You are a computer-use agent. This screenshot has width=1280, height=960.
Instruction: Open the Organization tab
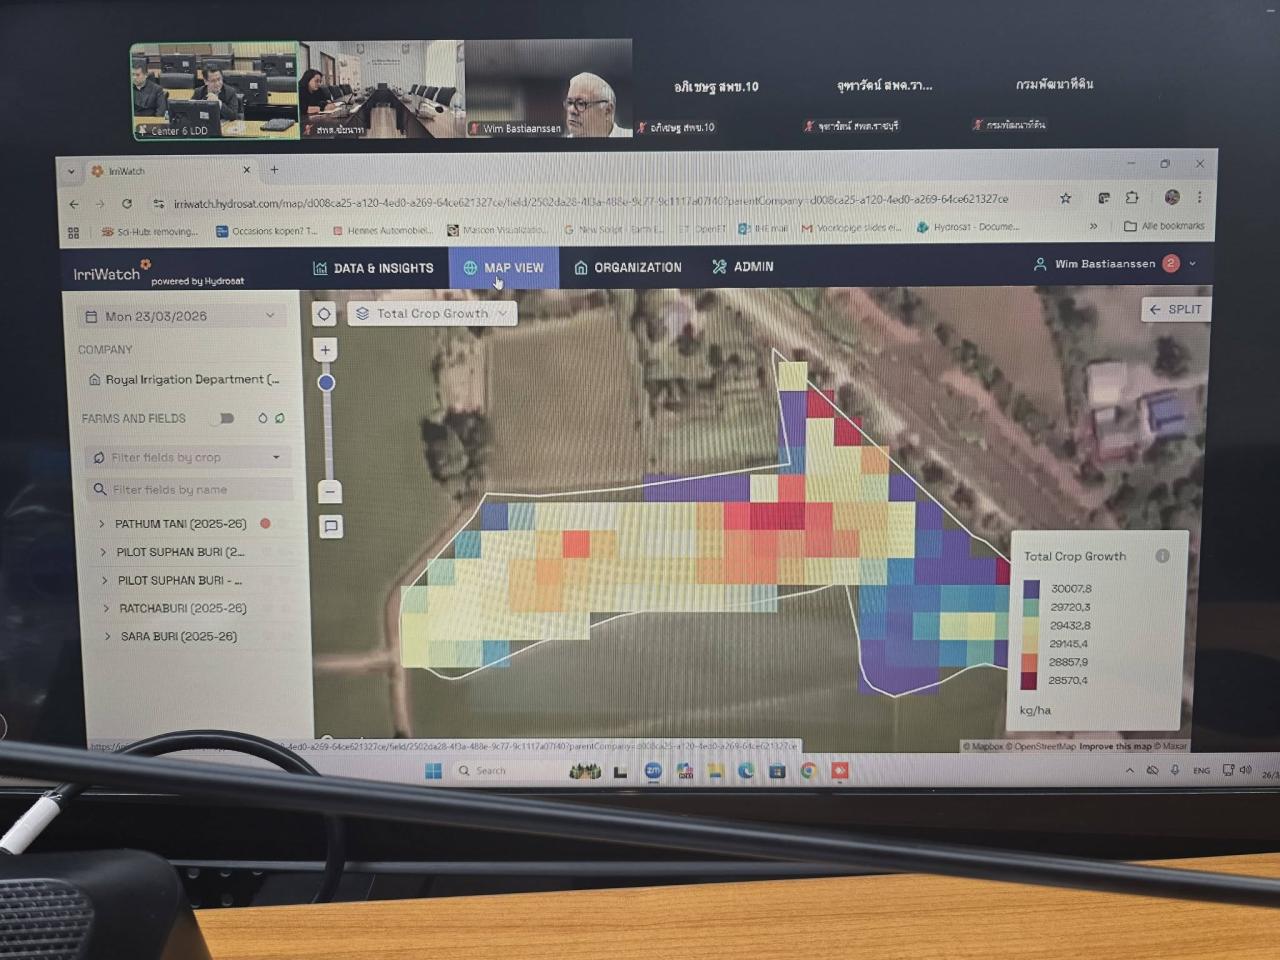point(627,268)
